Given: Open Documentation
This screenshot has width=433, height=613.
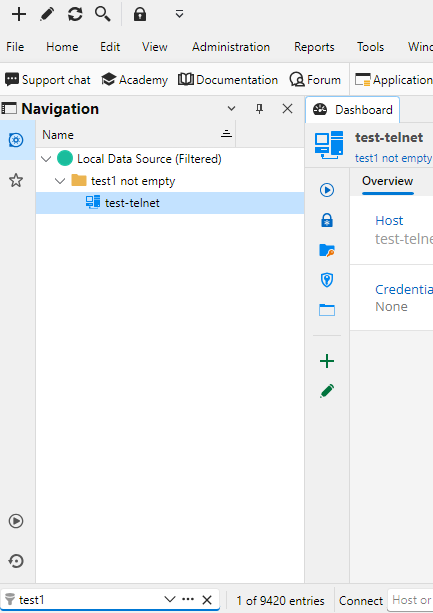Looking at the screenshot, I should 228,80.
